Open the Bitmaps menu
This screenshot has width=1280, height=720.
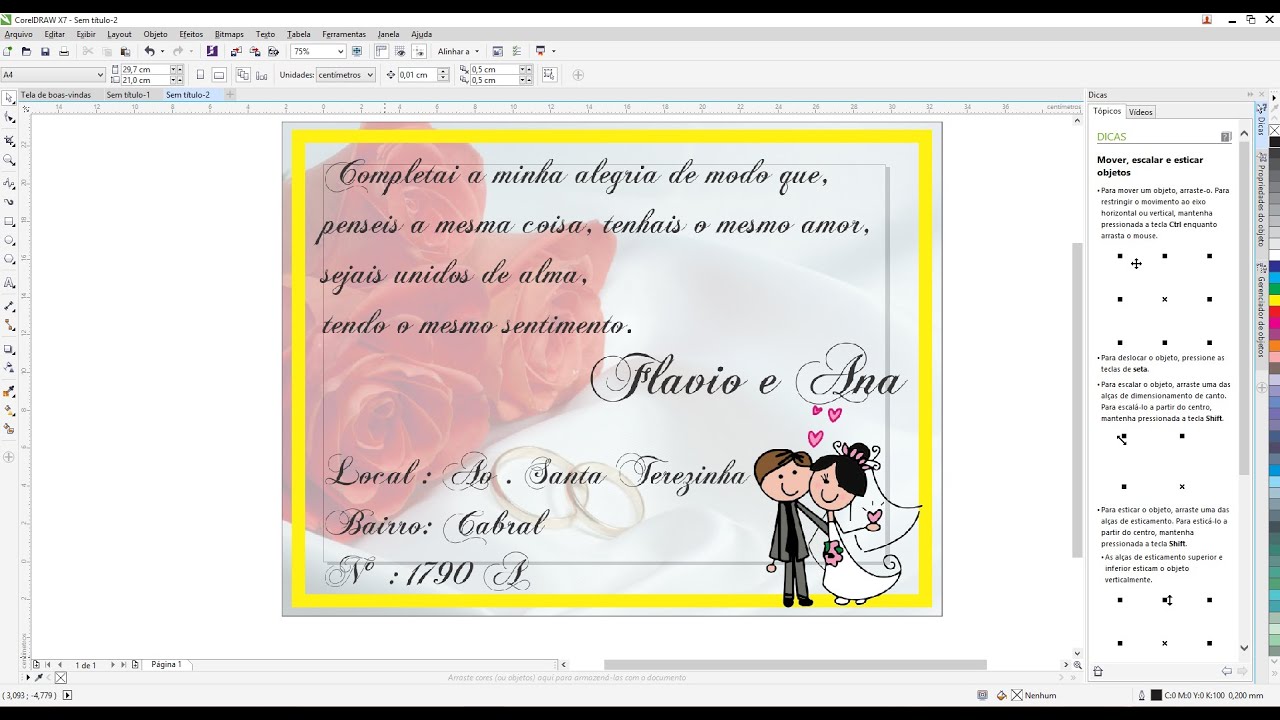click(x=229, y=34)
